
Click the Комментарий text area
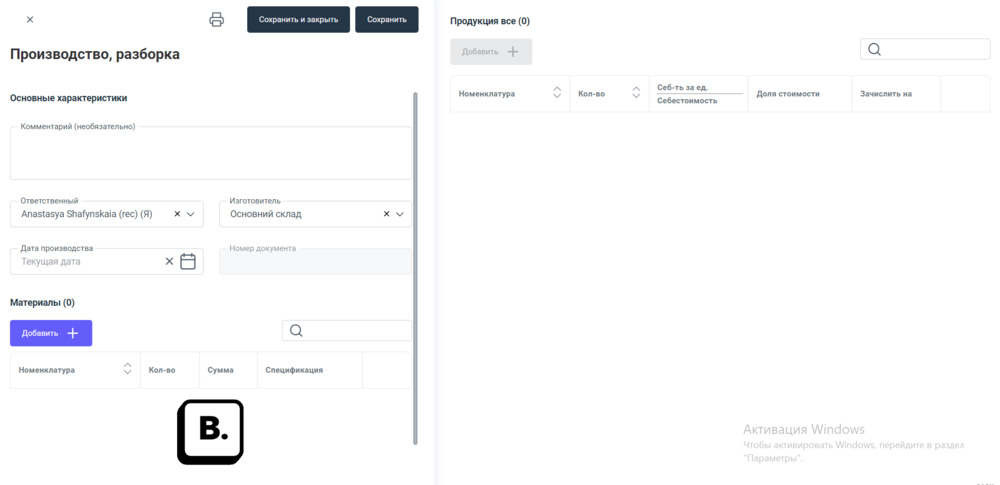(210, 155)
